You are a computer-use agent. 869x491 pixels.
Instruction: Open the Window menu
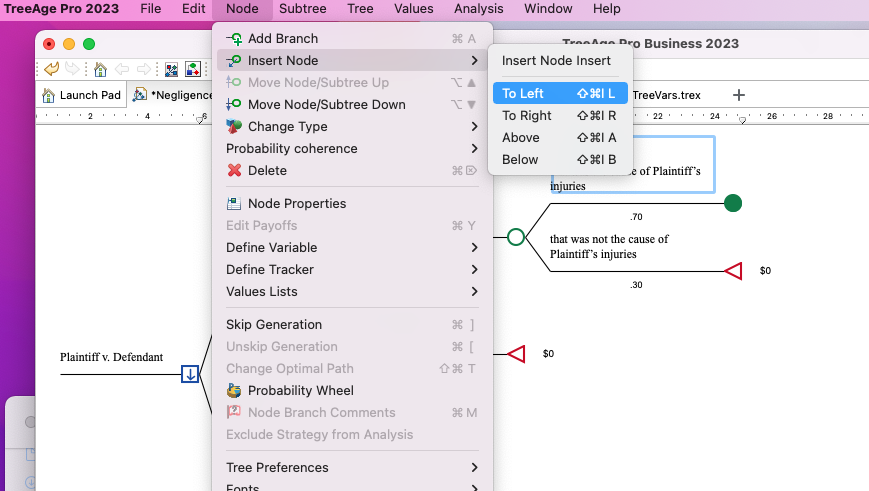pos(548,9)
